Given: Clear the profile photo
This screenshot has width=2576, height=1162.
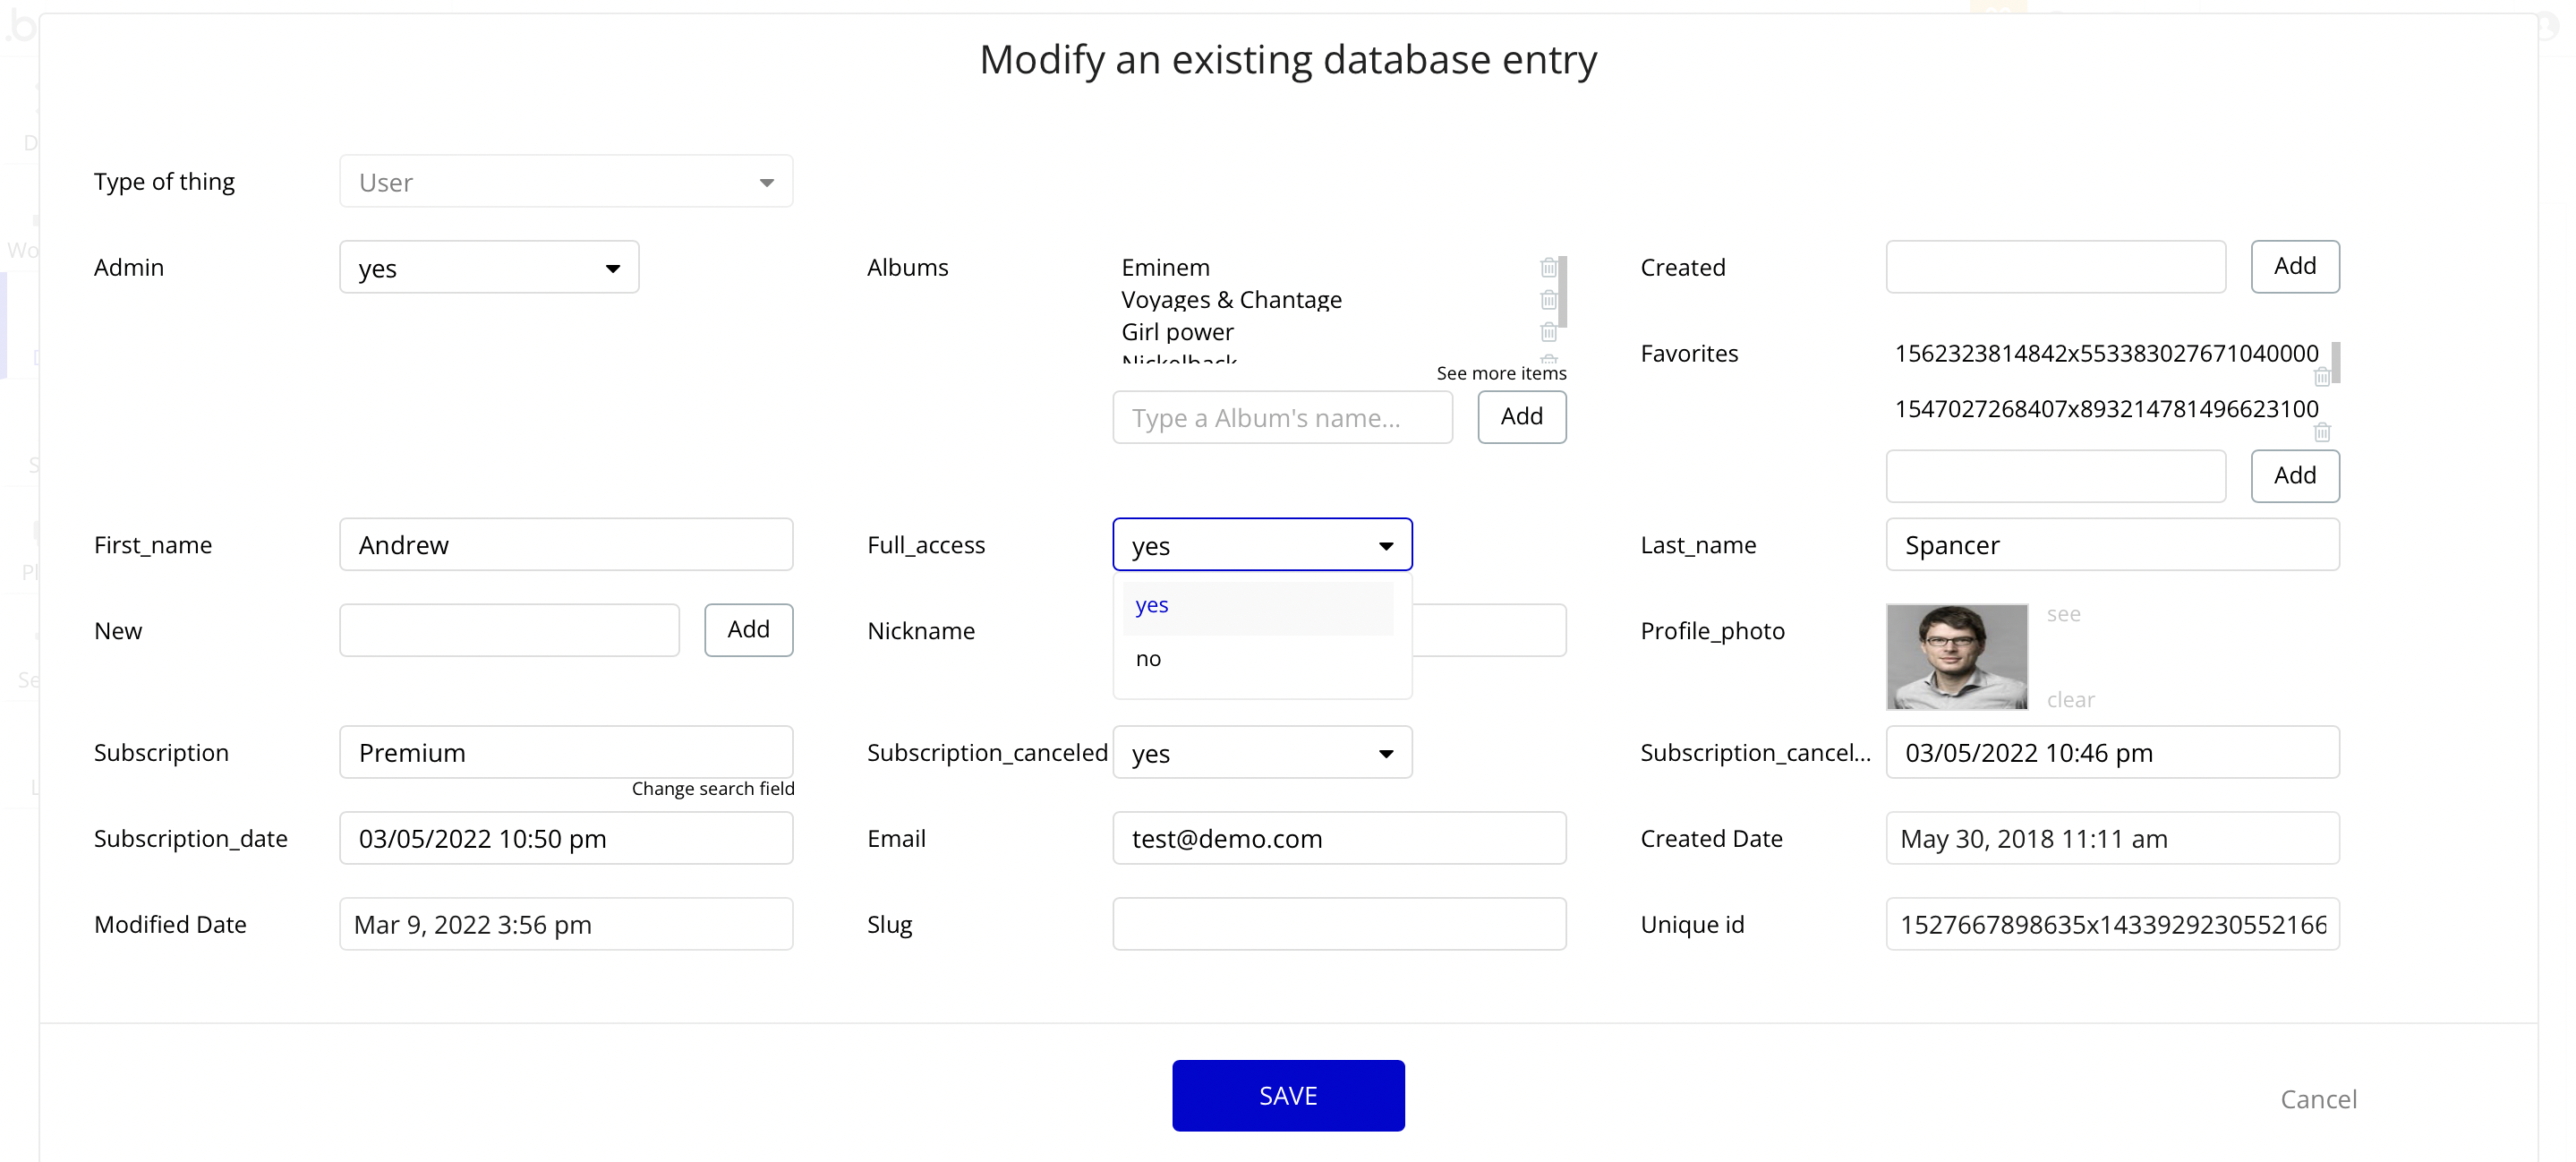Looking at the screenshot, I should 2069,700.
